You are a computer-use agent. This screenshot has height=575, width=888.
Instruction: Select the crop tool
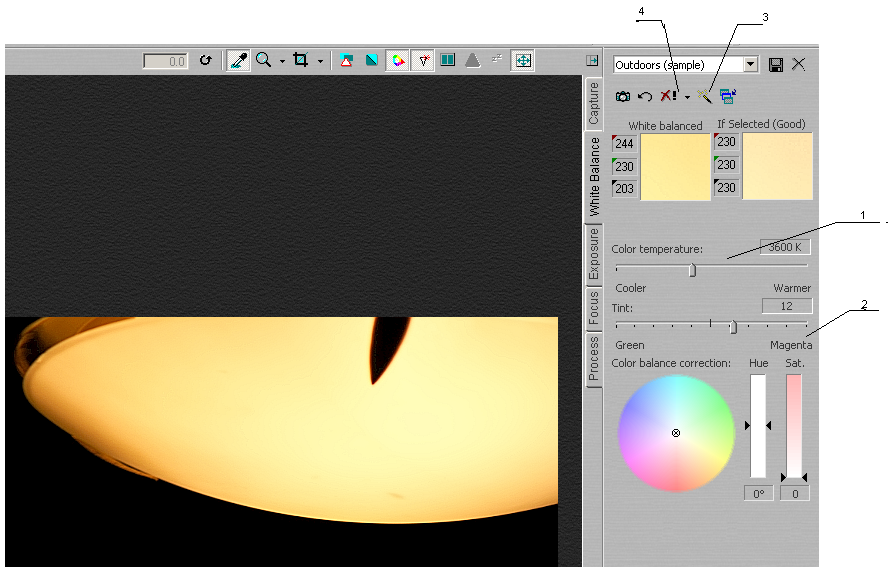pos(301,59)
